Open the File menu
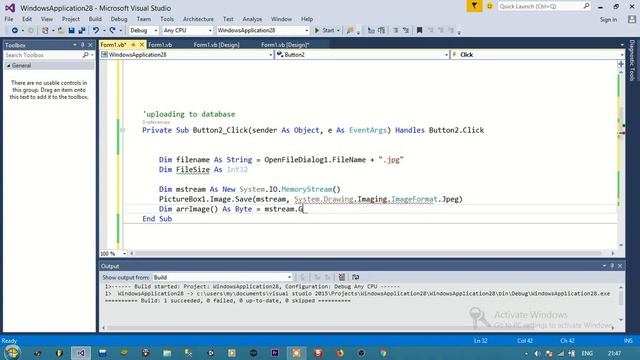640x360 pixels. click(x=9, y=19)
